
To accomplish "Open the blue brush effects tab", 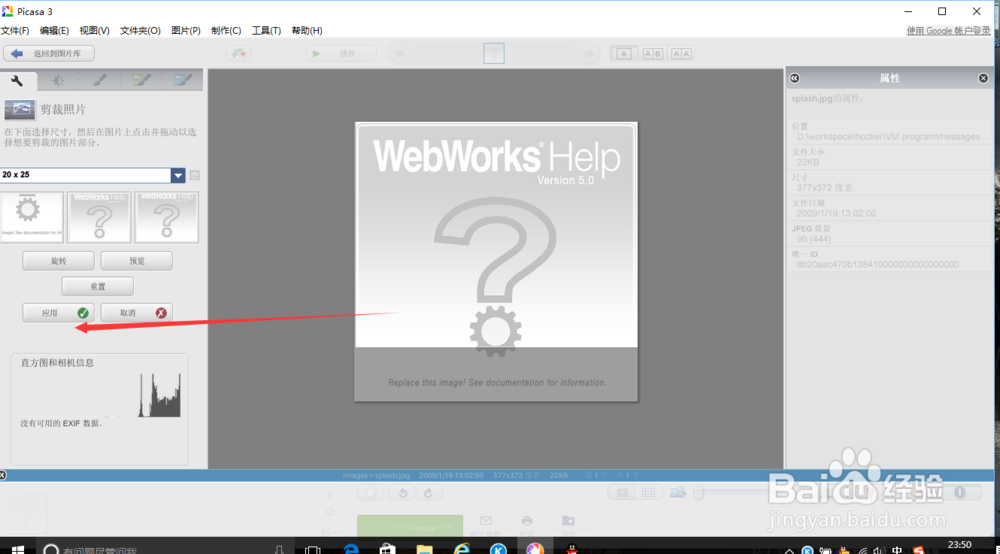I will [x=182, y=80].
